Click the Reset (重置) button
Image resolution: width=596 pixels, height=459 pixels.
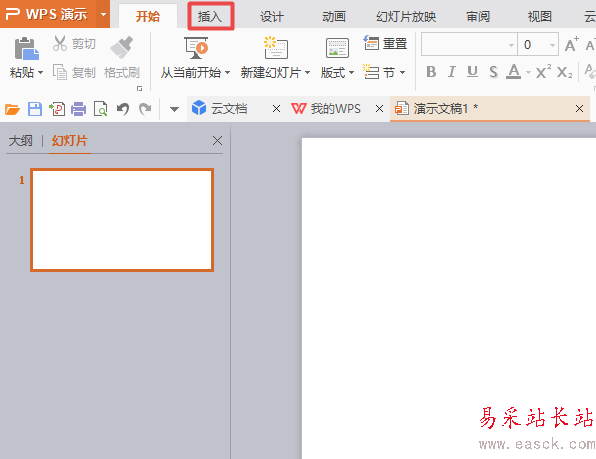pyautogui.click(x=385, y=43)
